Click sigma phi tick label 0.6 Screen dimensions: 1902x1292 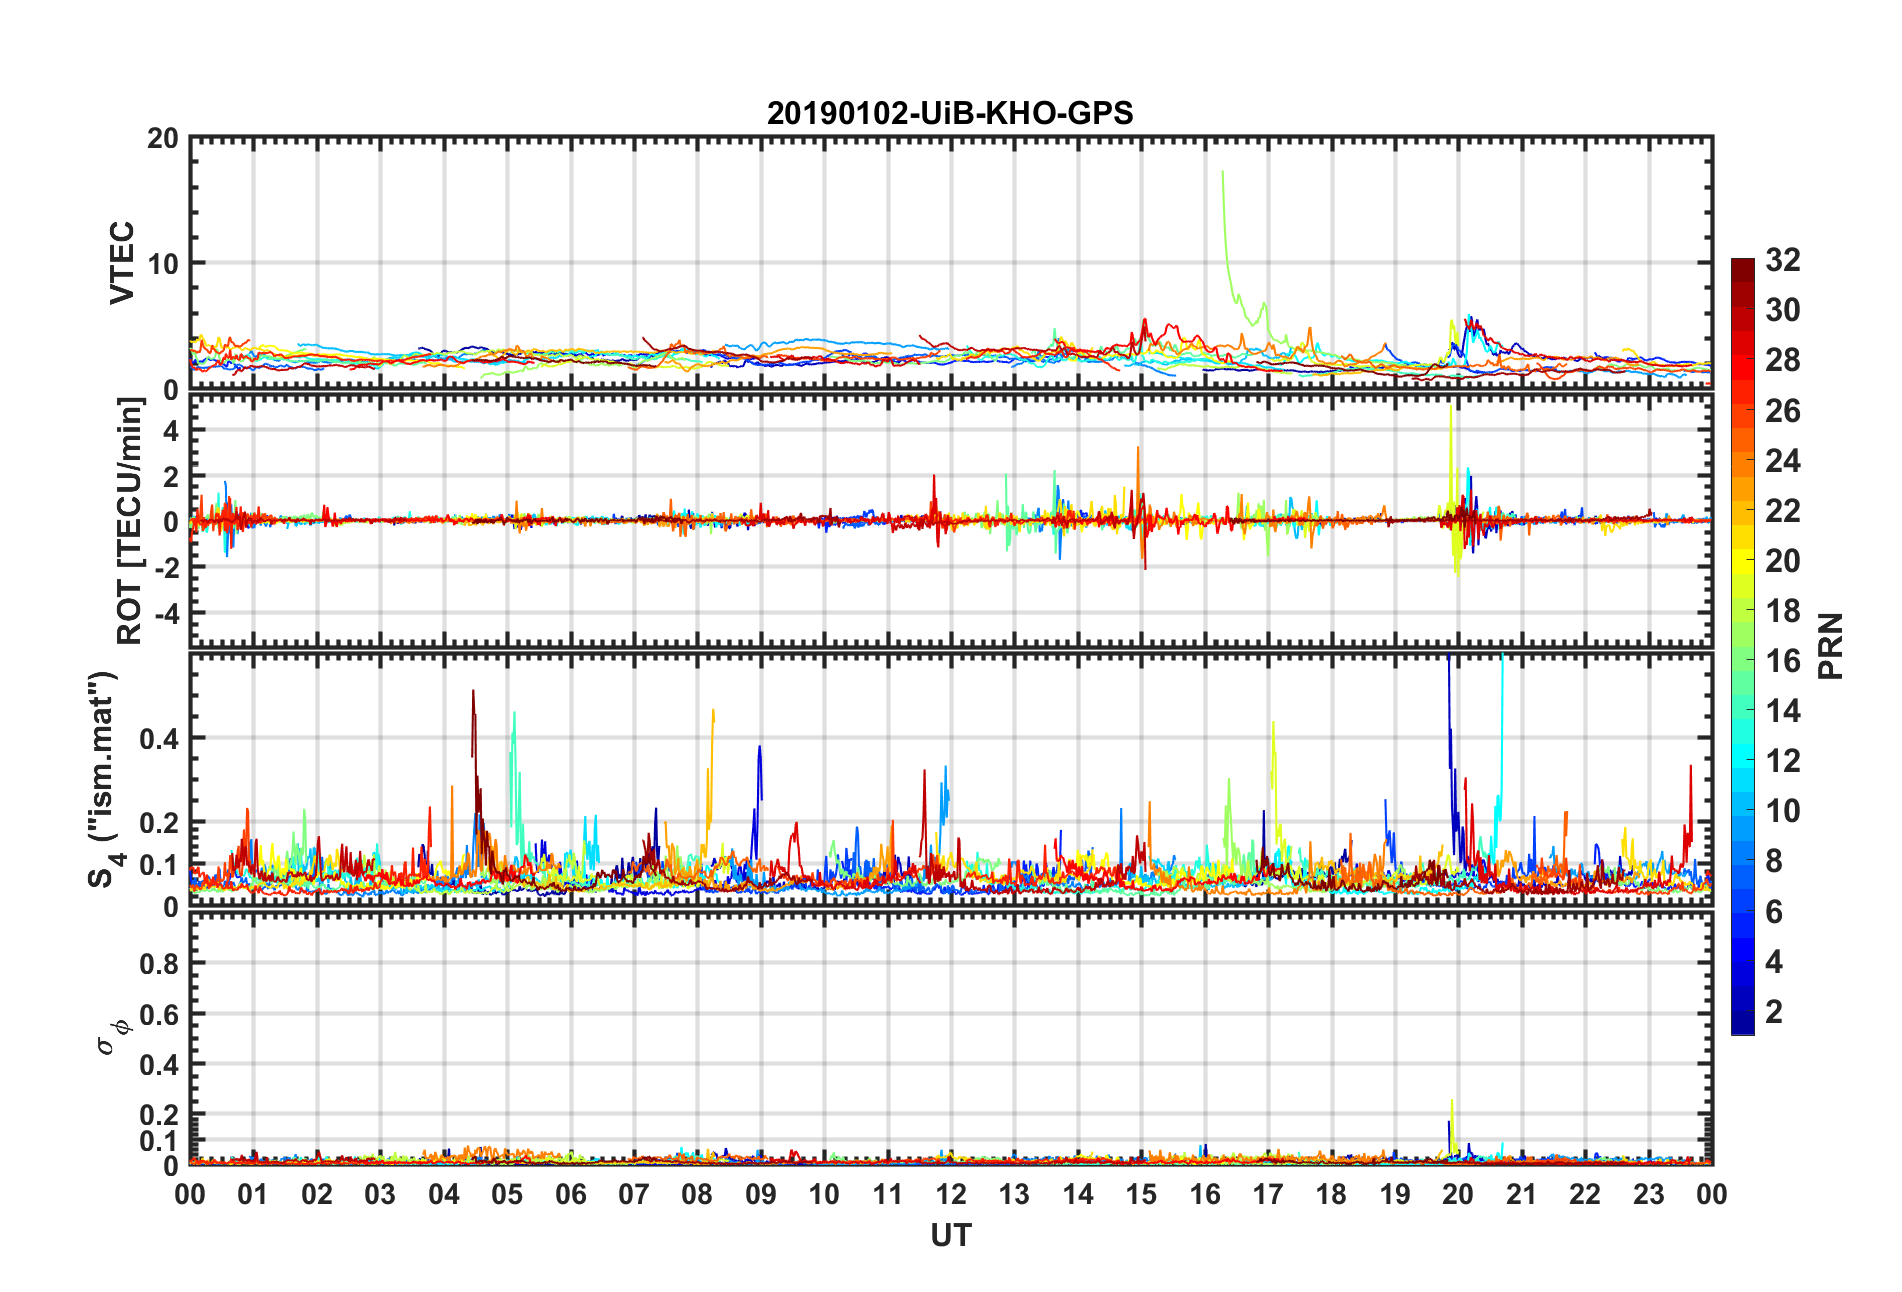tap(159, 1014)
